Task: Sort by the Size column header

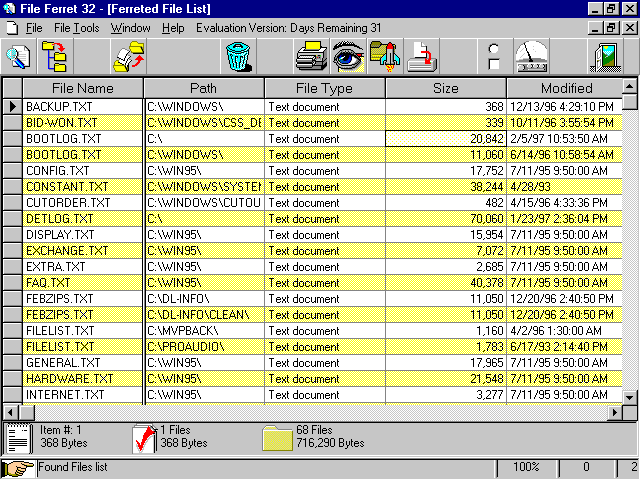Action: [446, 89]
